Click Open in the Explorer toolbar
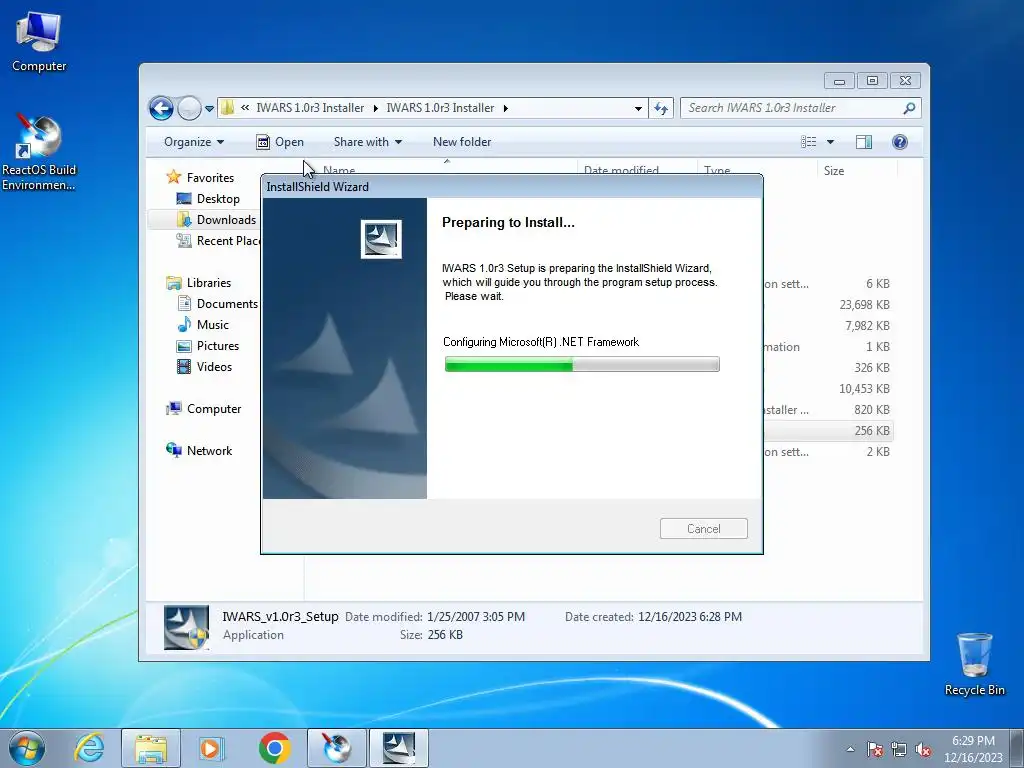Viewport: 1024px width, 768px height. coord(280,142)
